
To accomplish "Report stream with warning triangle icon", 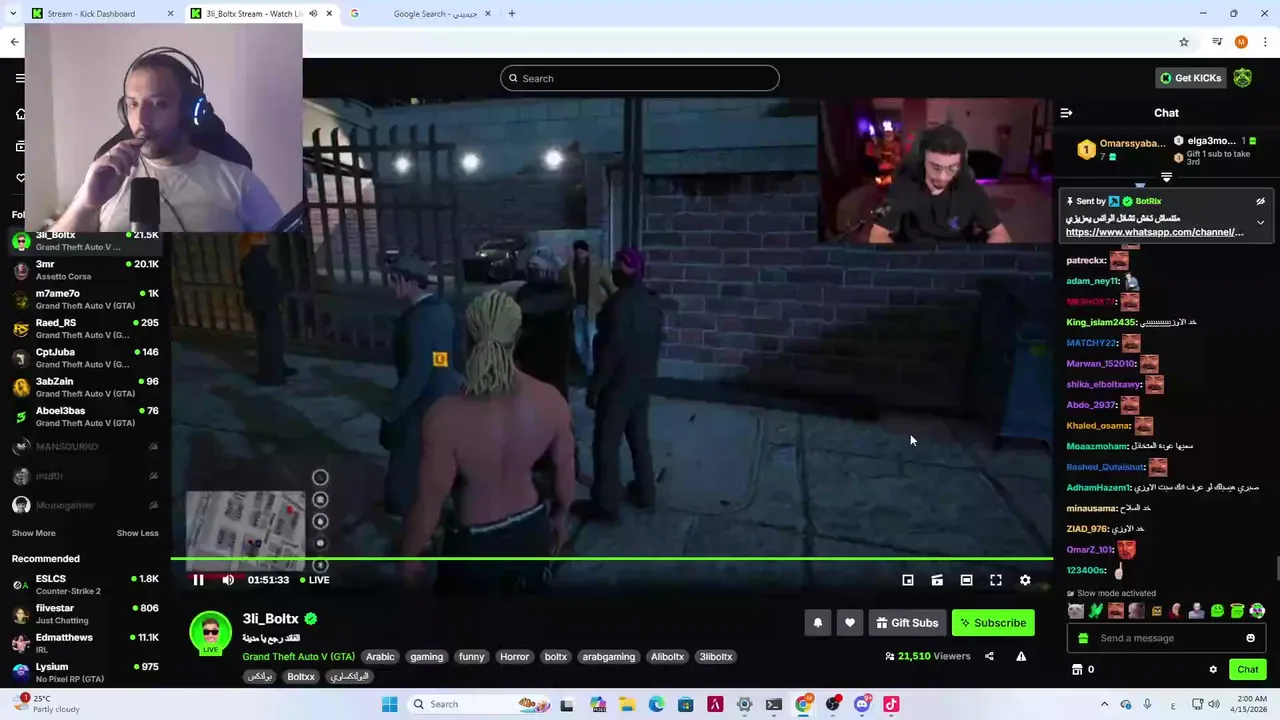I will [1021, 656].
